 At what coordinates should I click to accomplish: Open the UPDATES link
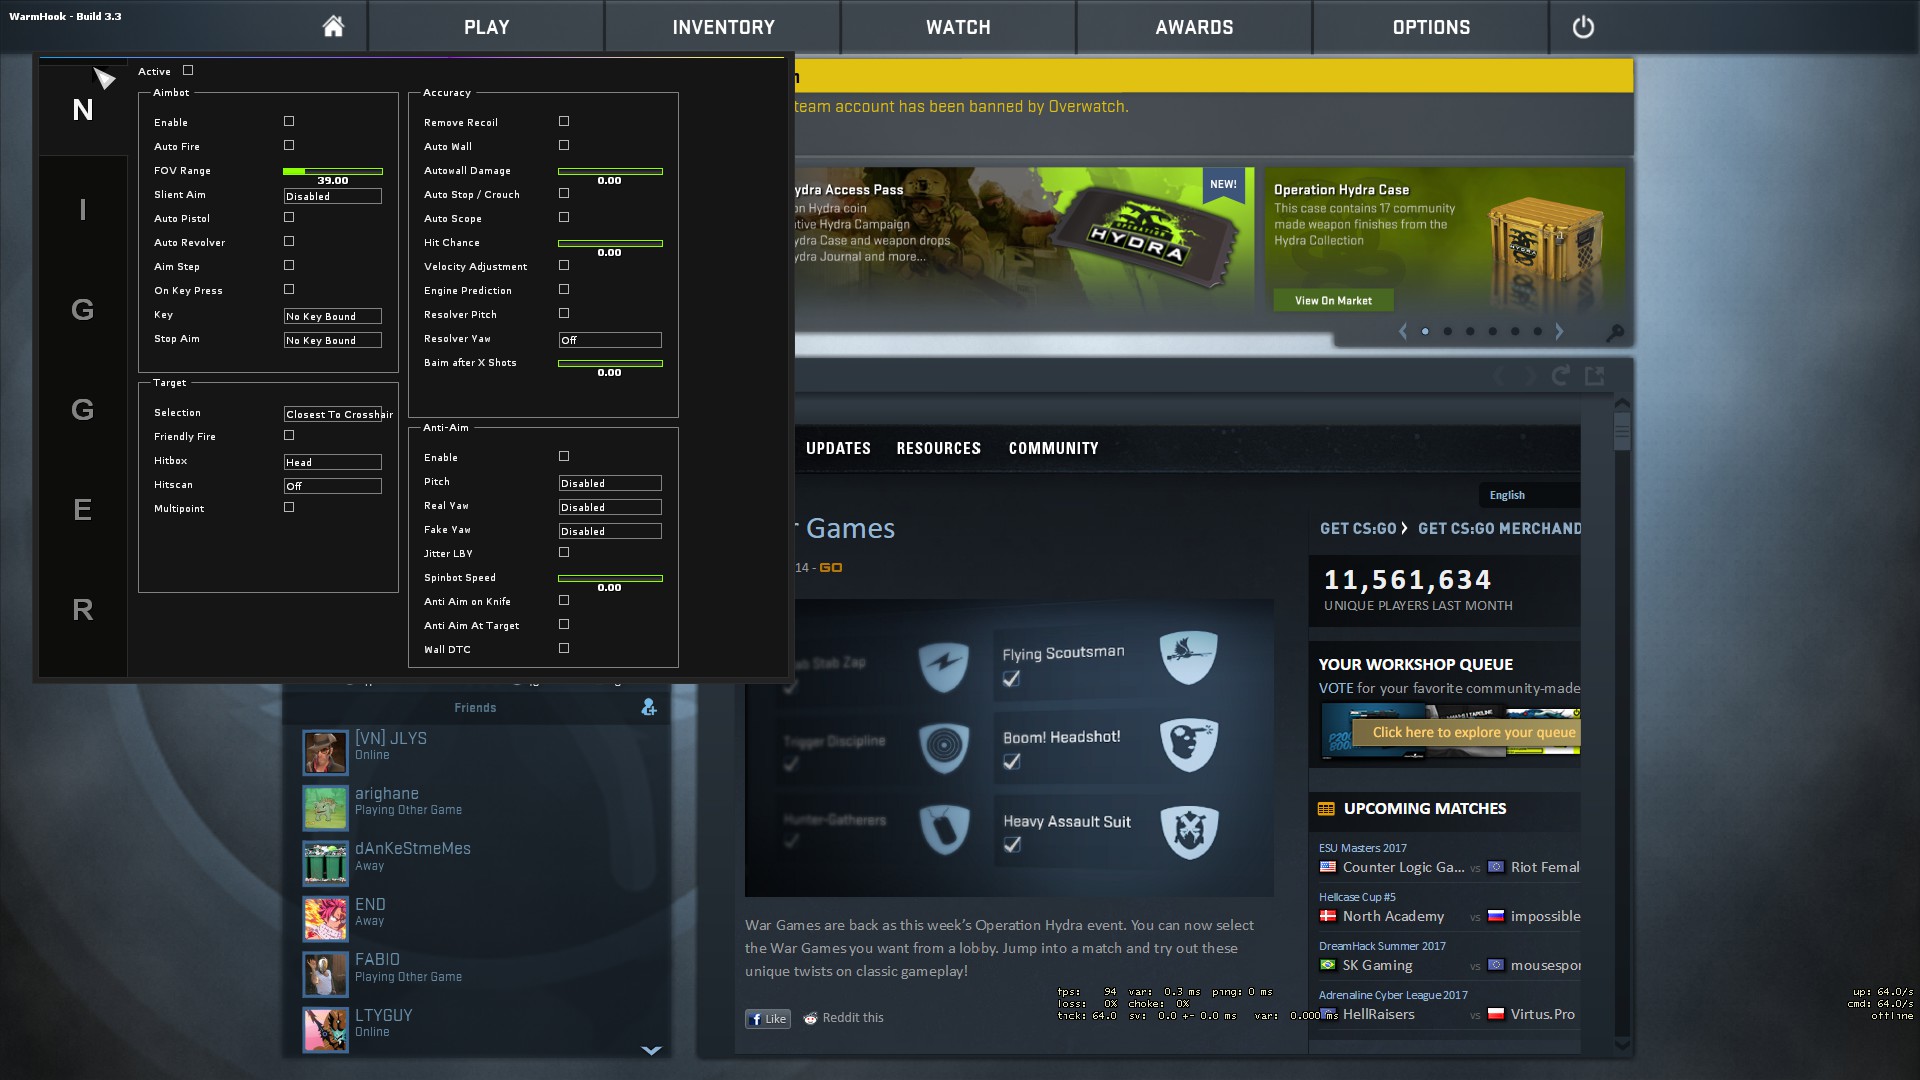pos(838,448)
